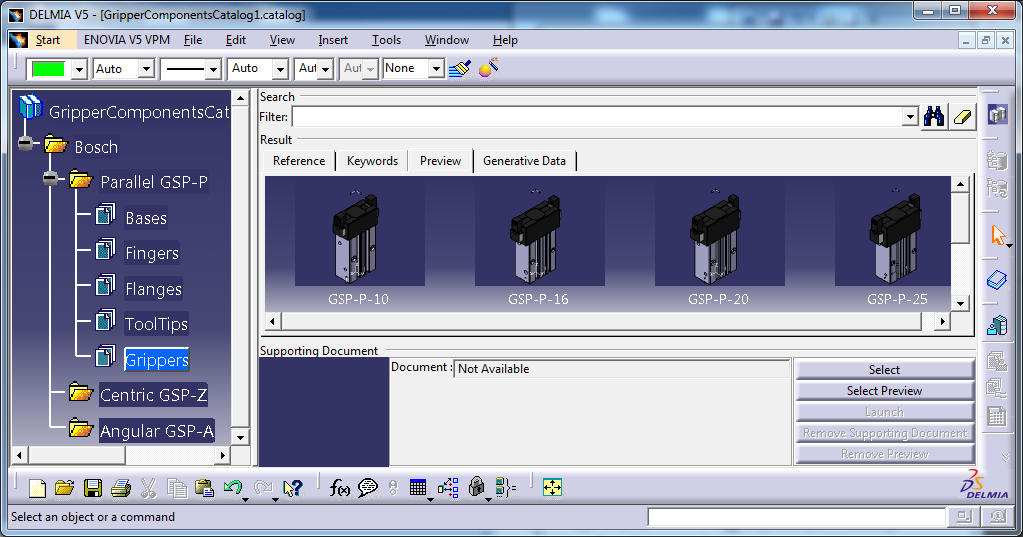1023x537 pixels.
Task: Select the Angular GSP-A chapter
Action: coord(157,431)
